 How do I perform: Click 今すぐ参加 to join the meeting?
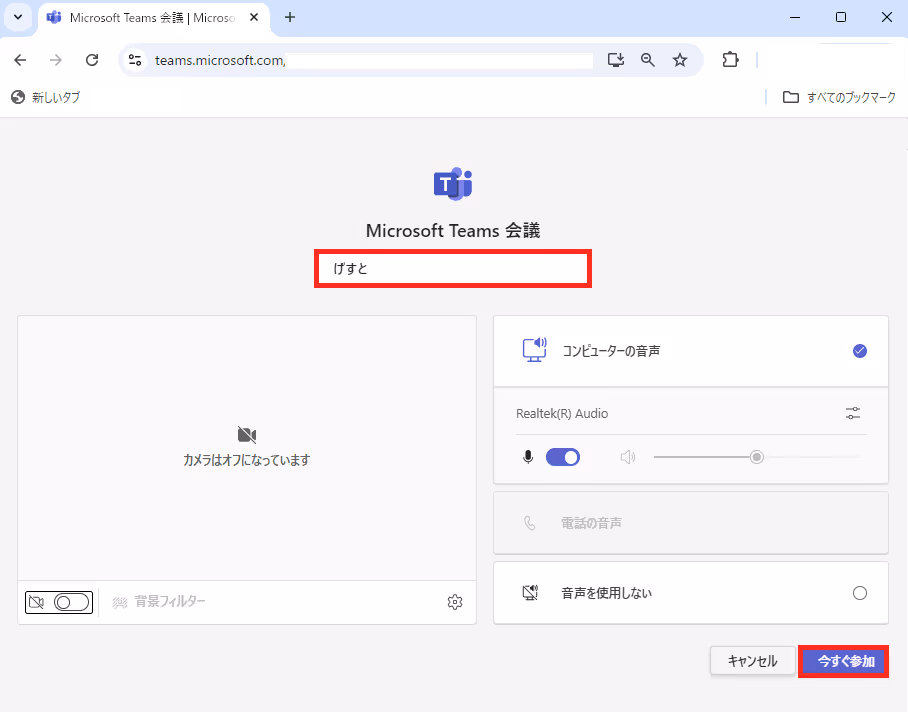pos(844,661)
